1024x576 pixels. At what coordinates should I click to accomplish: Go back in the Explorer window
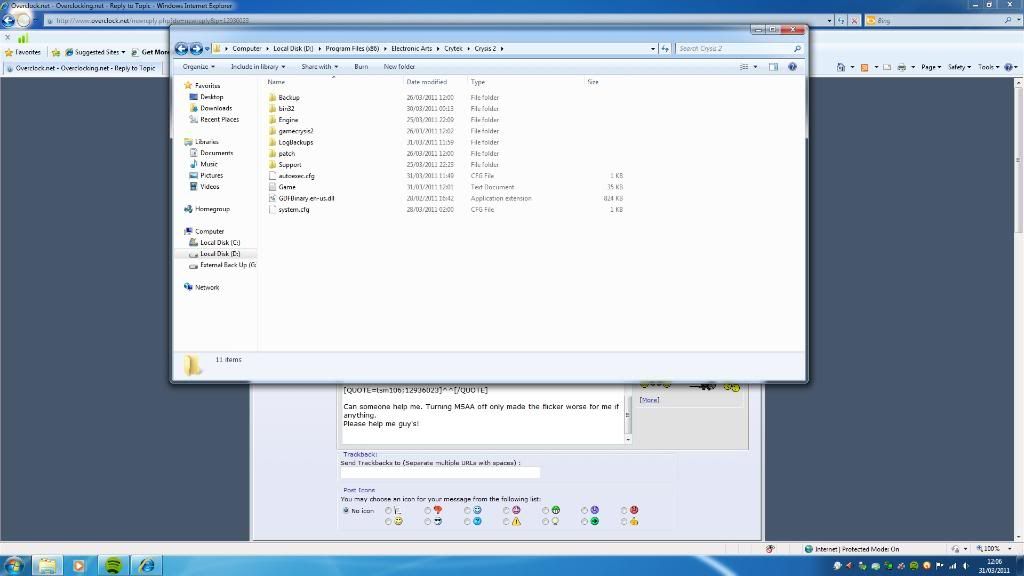click(182, 48)
